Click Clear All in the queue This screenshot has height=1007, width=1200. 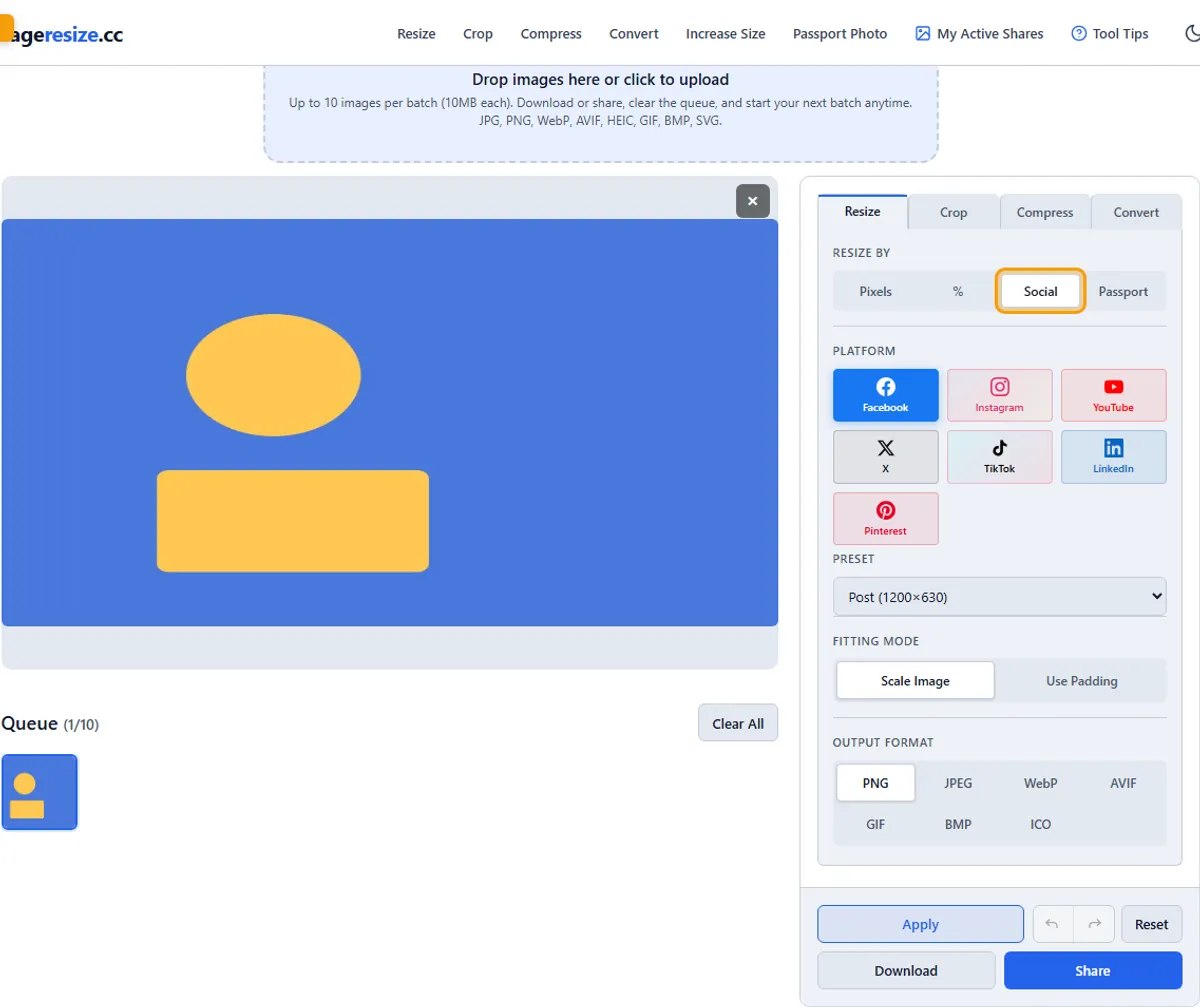[738, 723]
